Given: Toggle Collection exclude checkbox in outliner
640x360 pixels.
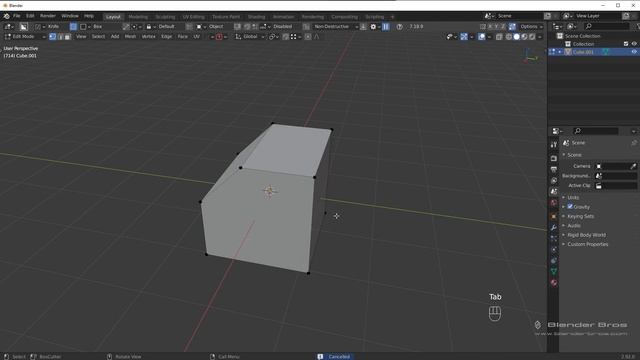Looking at the screenshot, I should pos(626,44).
